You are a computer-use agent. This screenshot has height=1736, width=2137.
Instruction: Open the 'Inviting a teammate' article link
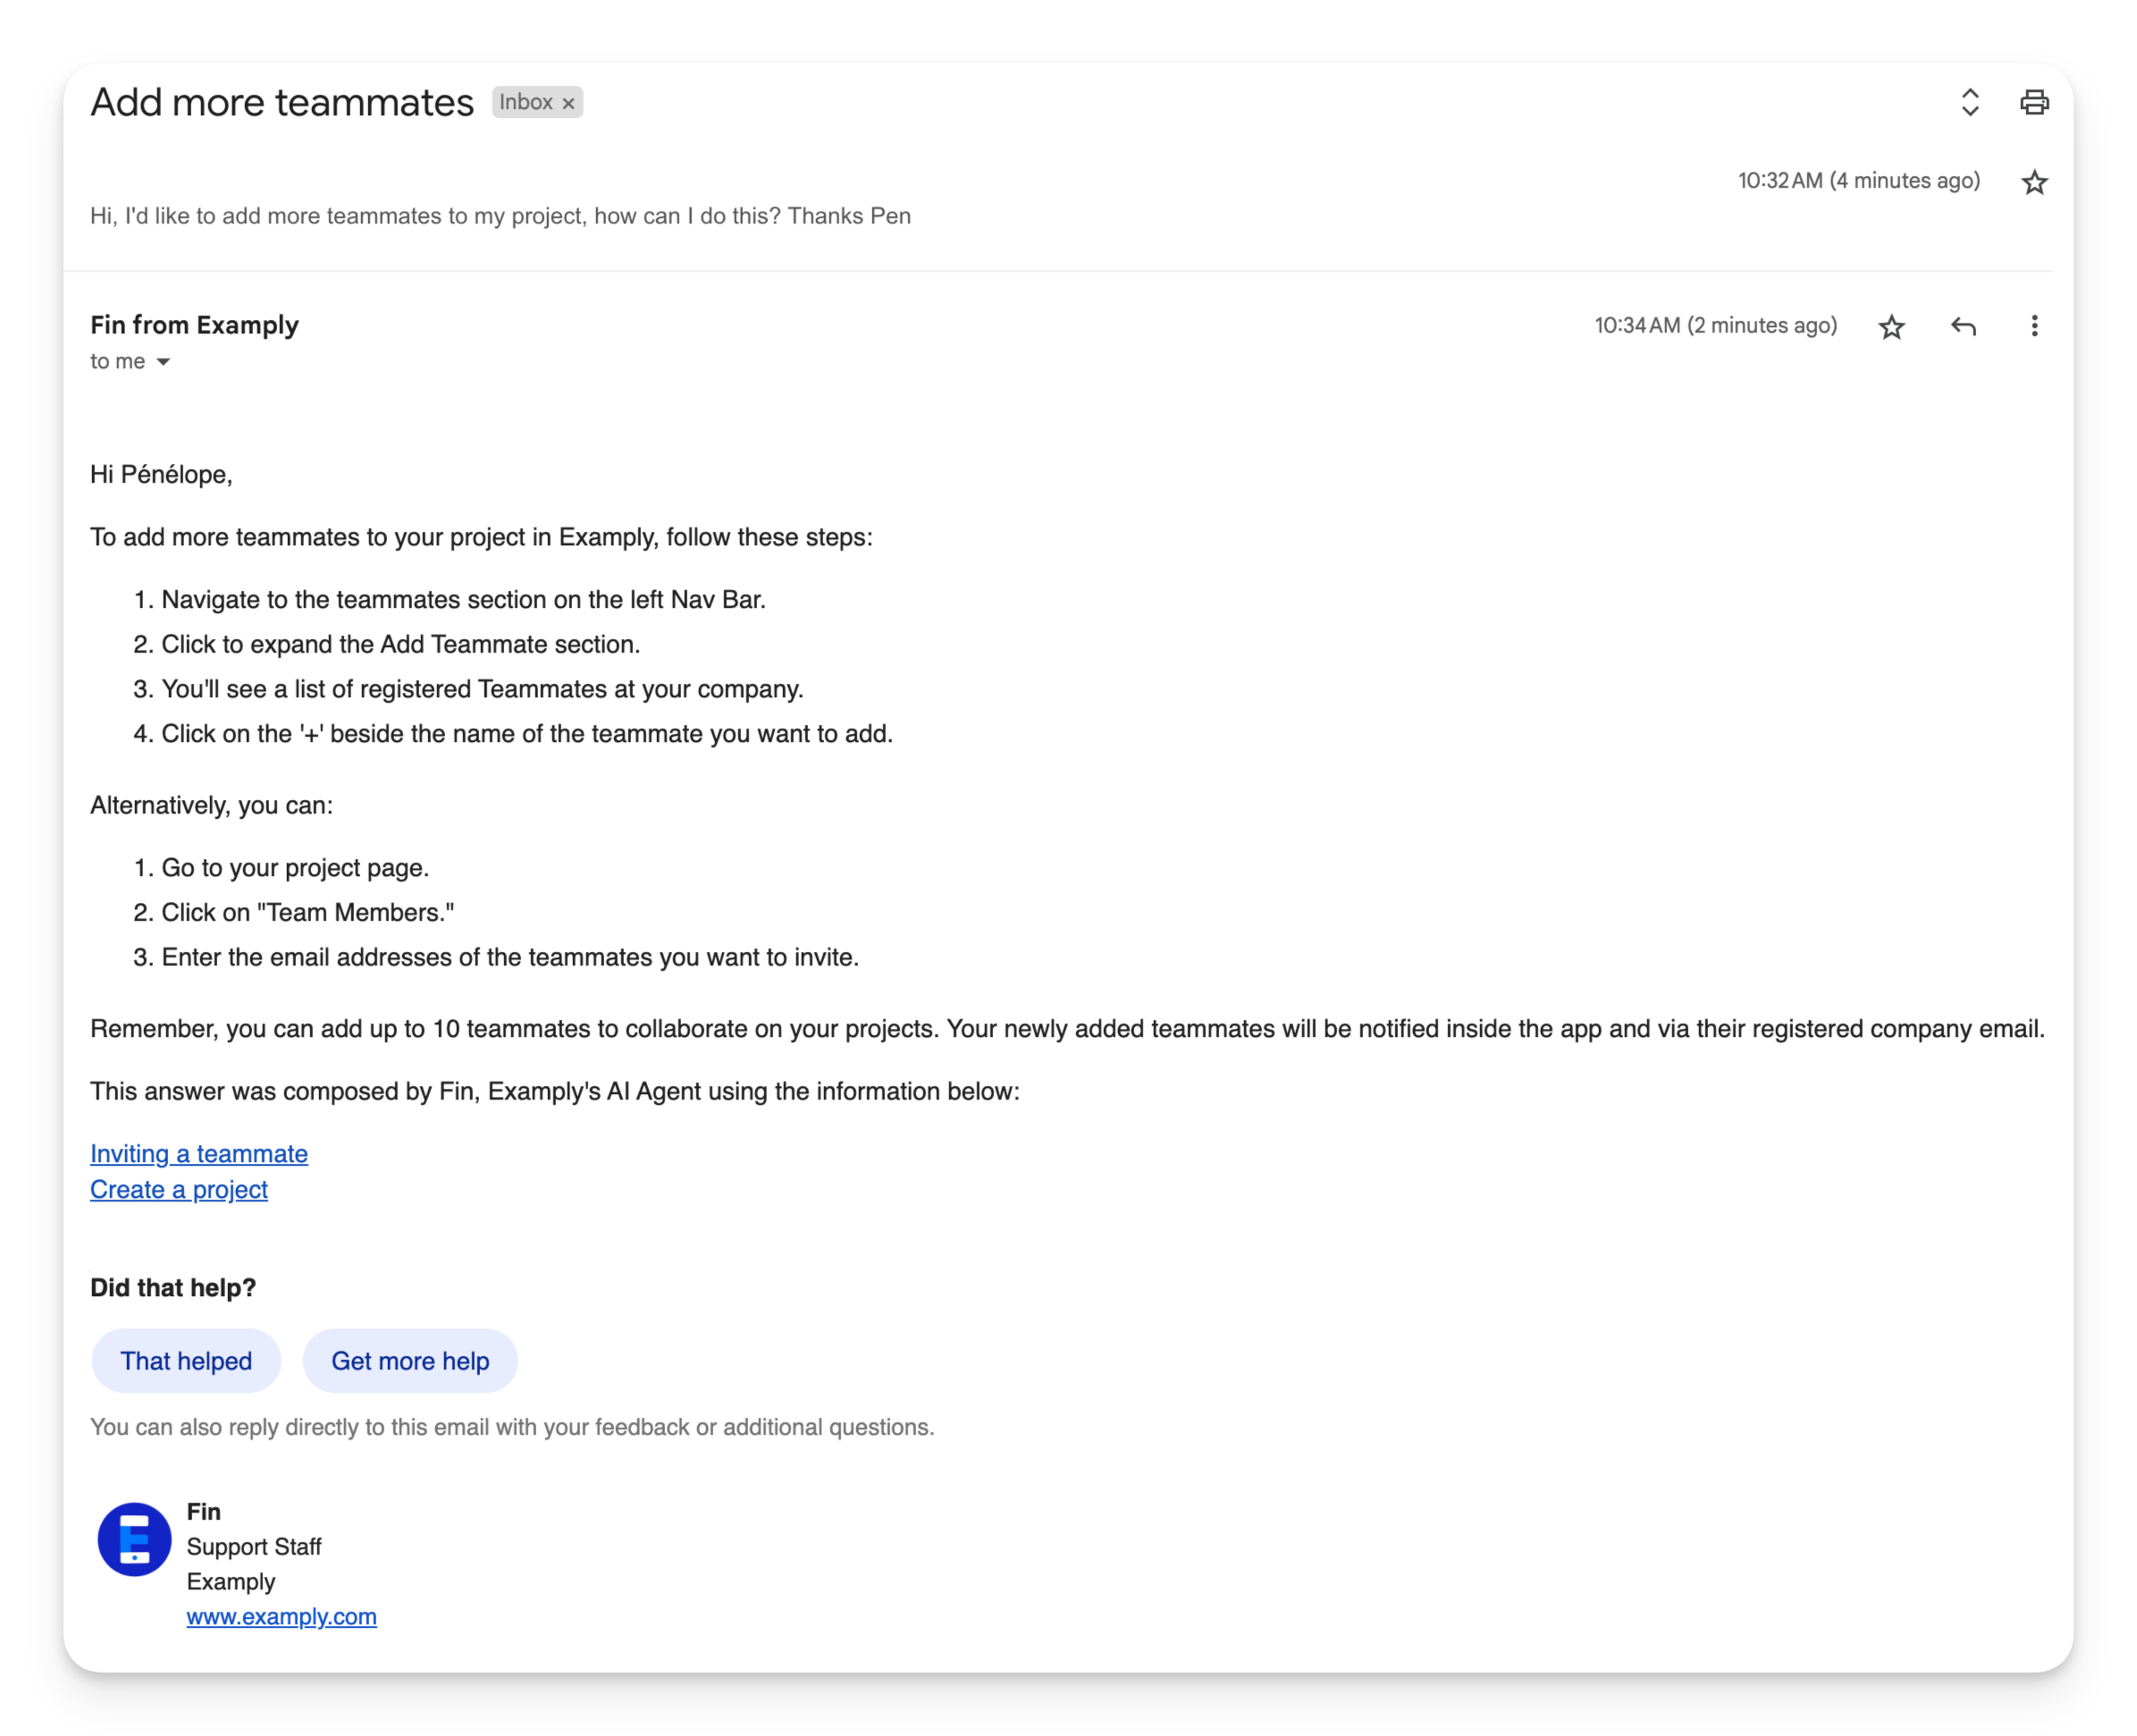[x=199, y=1154]
